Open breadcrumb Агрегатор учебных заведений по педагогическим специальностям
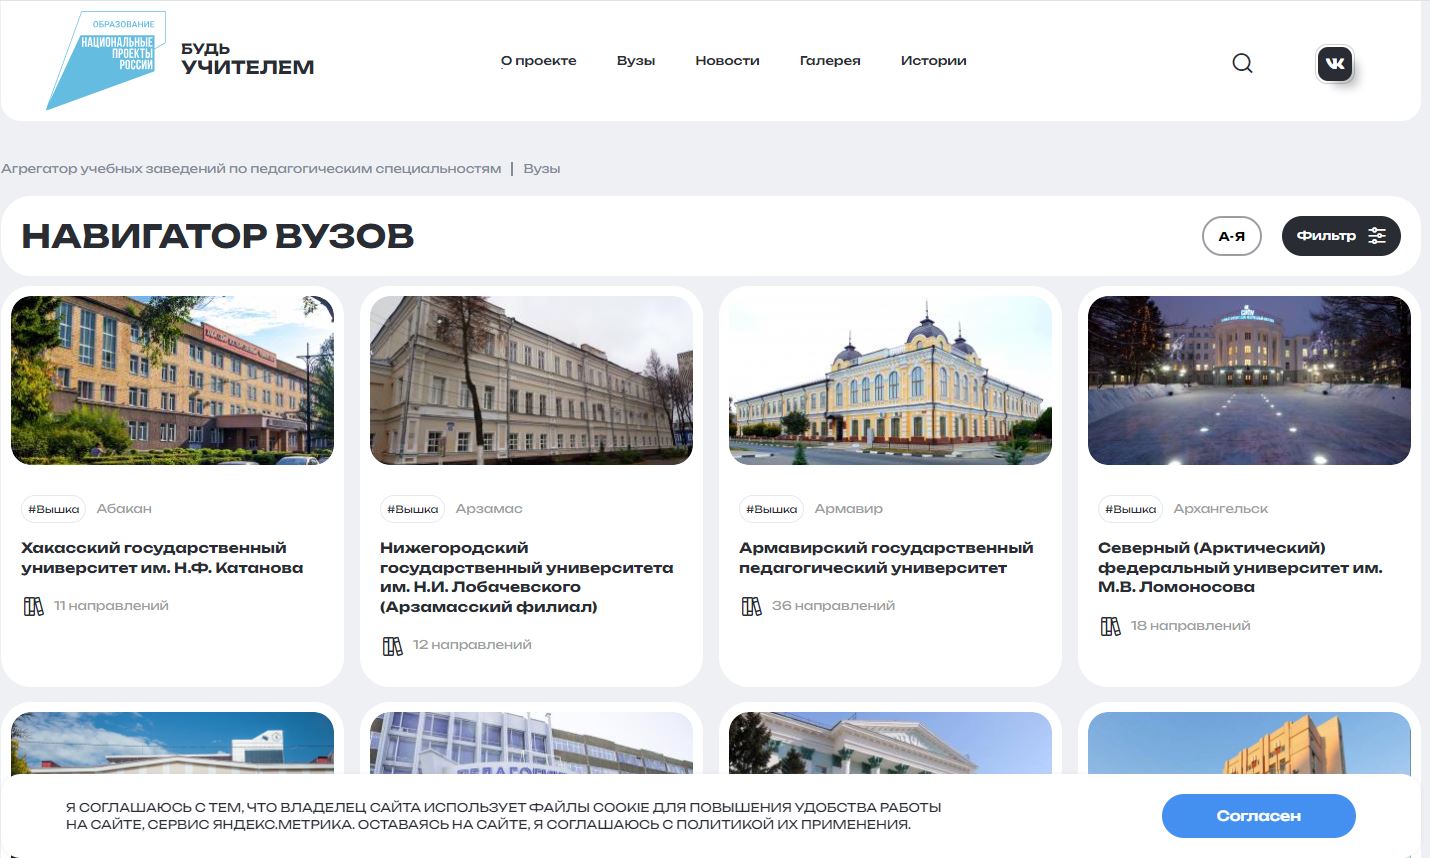The height and width of the screenshot is (858, 1430). (251, 169)
